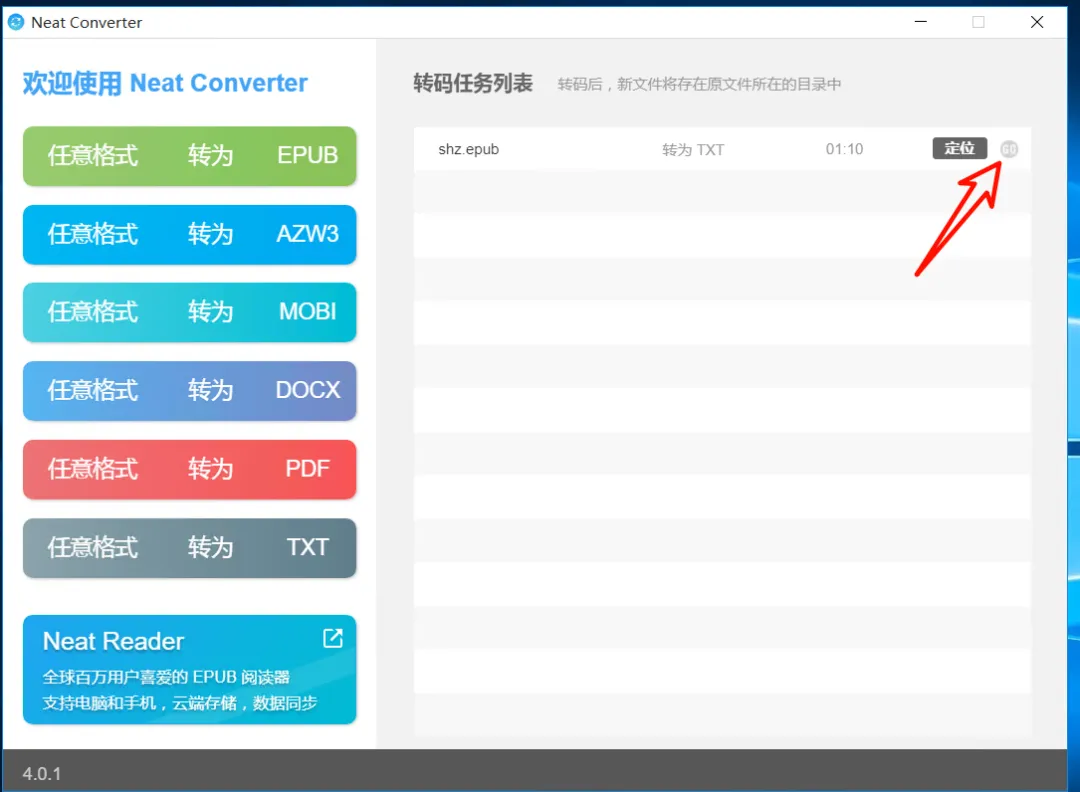Select the convert to MOBI button
The width and height of the screenshot is (1080, 792).
[189, 312]
